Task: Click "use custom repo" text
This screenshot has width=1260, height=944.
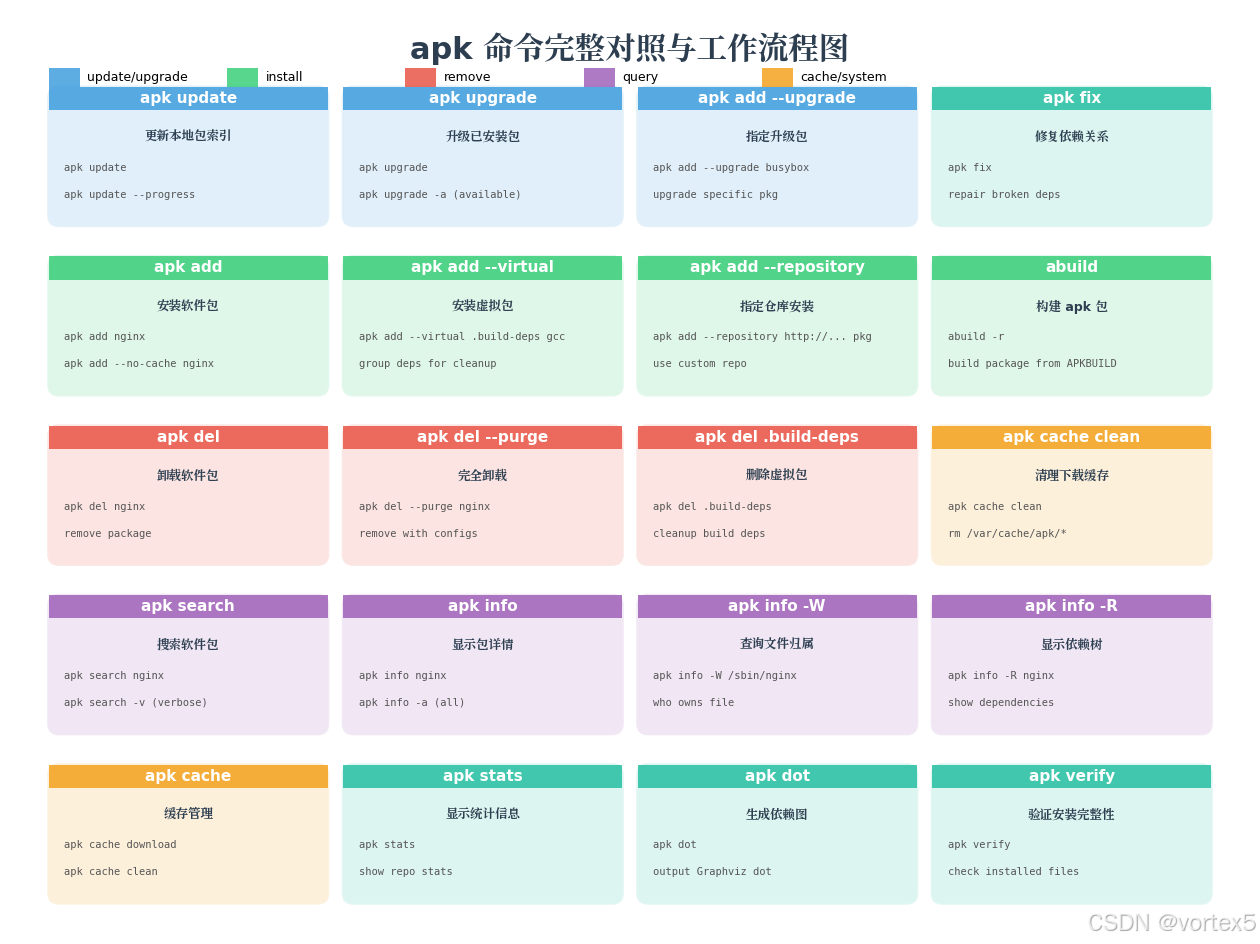Action: click(x=700, y=364)
